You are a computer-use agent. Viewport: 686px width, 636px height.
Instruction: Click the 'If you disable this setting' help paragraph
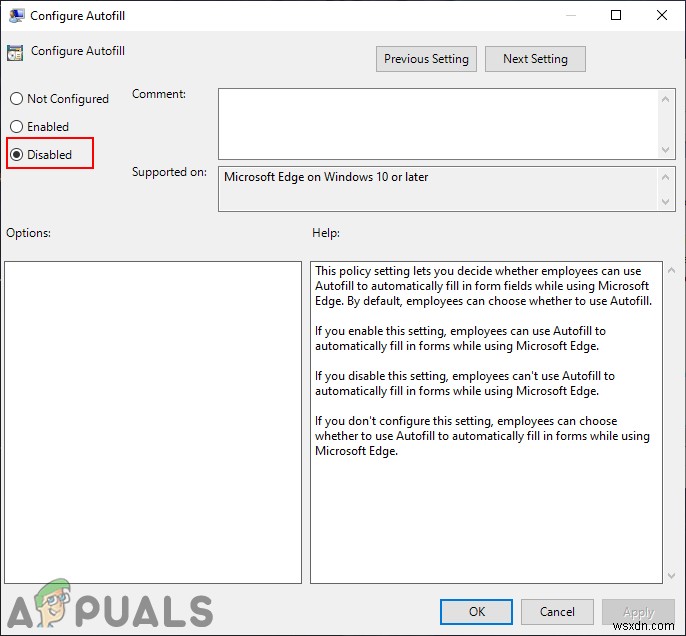click(x=465, y=383)
